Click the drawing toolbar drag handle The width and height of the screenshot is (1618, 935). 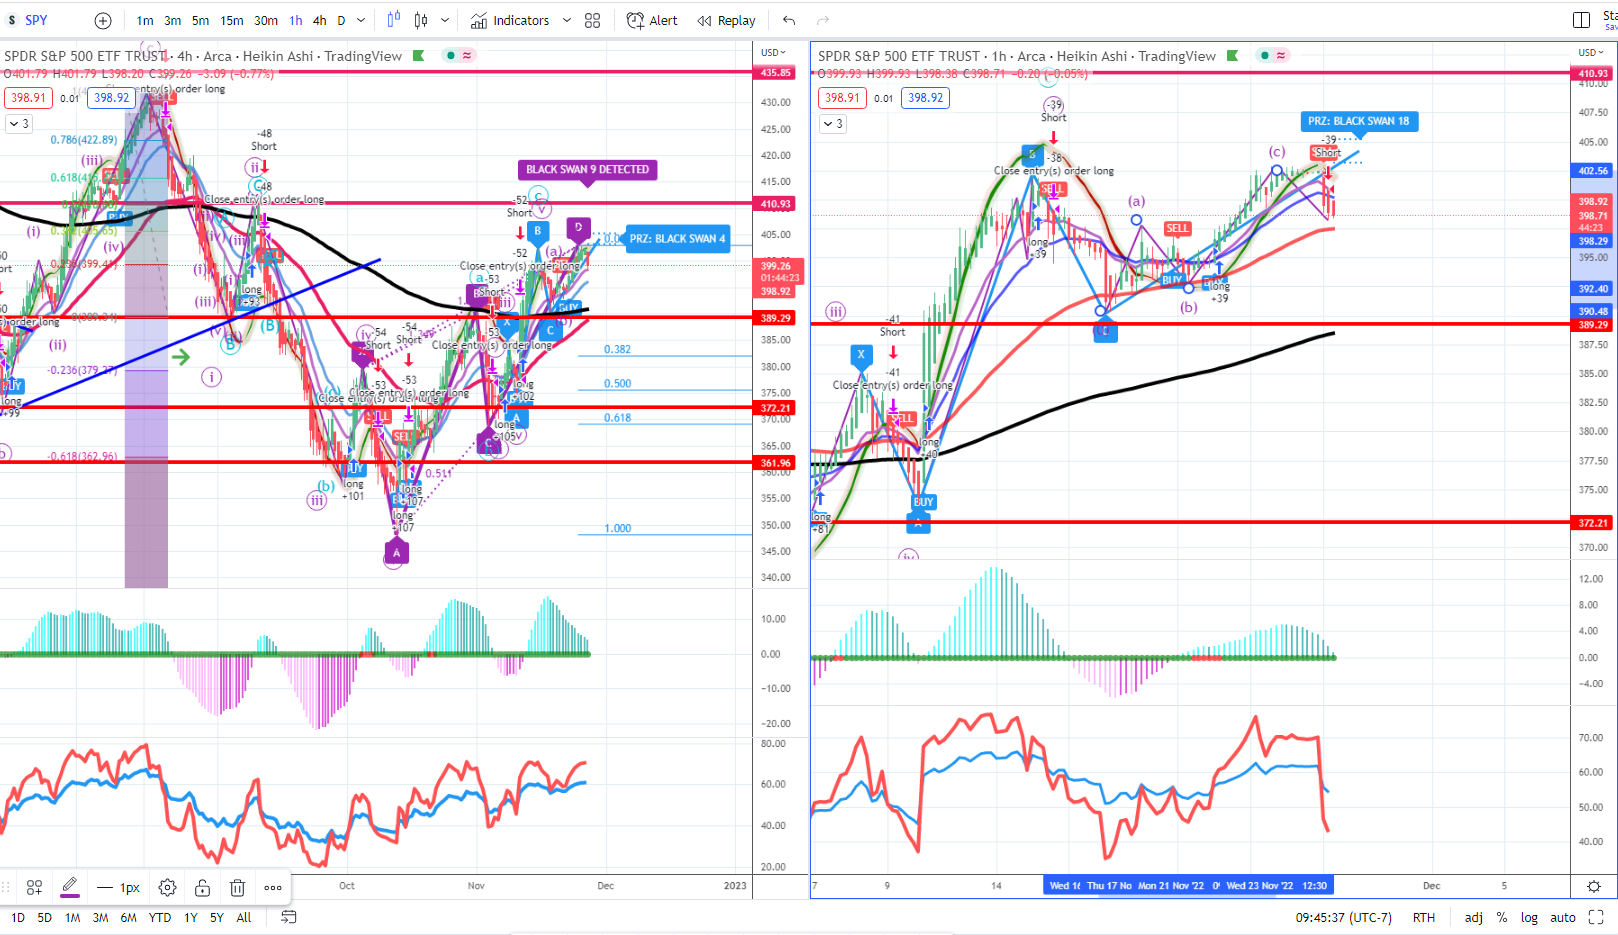click(7, 888)
